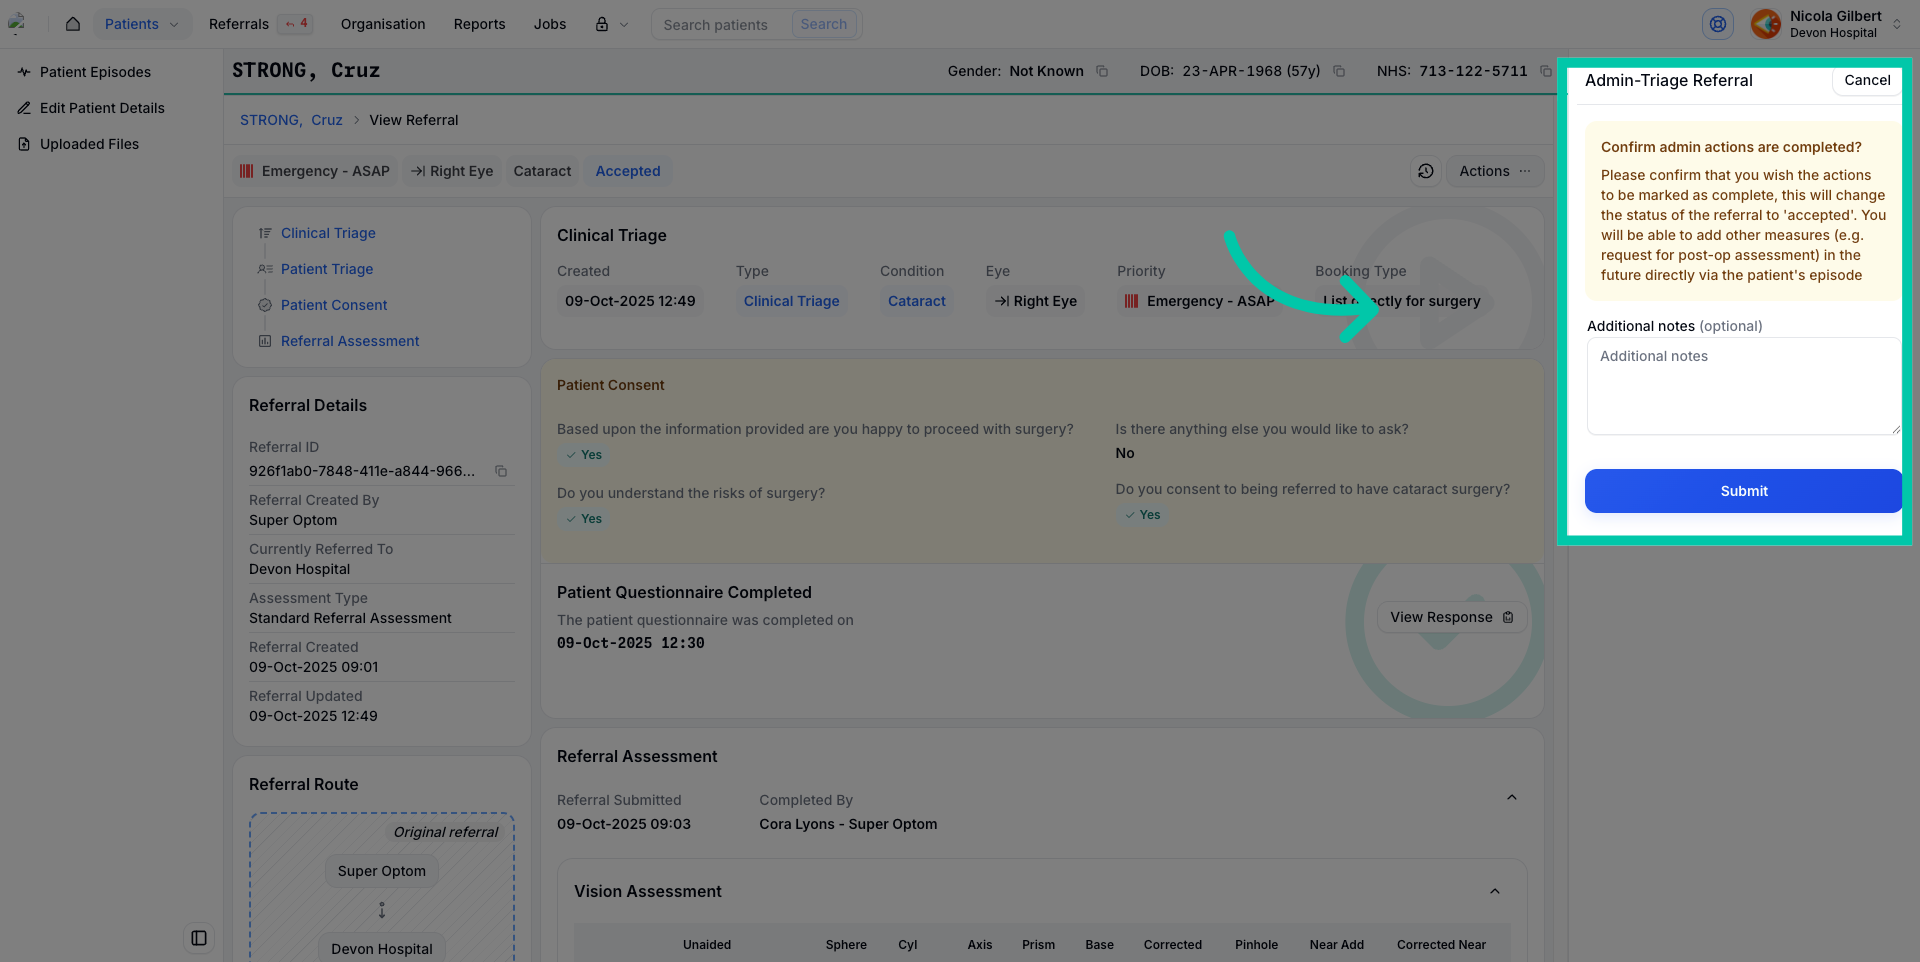
Task: Click the Referrals notification count badge
Action: point(296,24)
